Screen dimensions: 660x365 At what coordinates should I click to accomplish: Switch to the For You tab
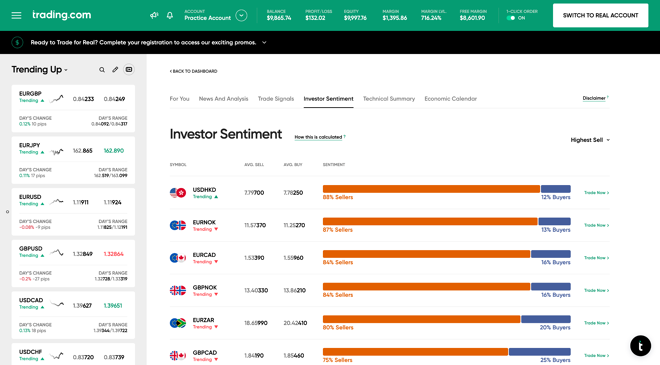click(179, 99)
